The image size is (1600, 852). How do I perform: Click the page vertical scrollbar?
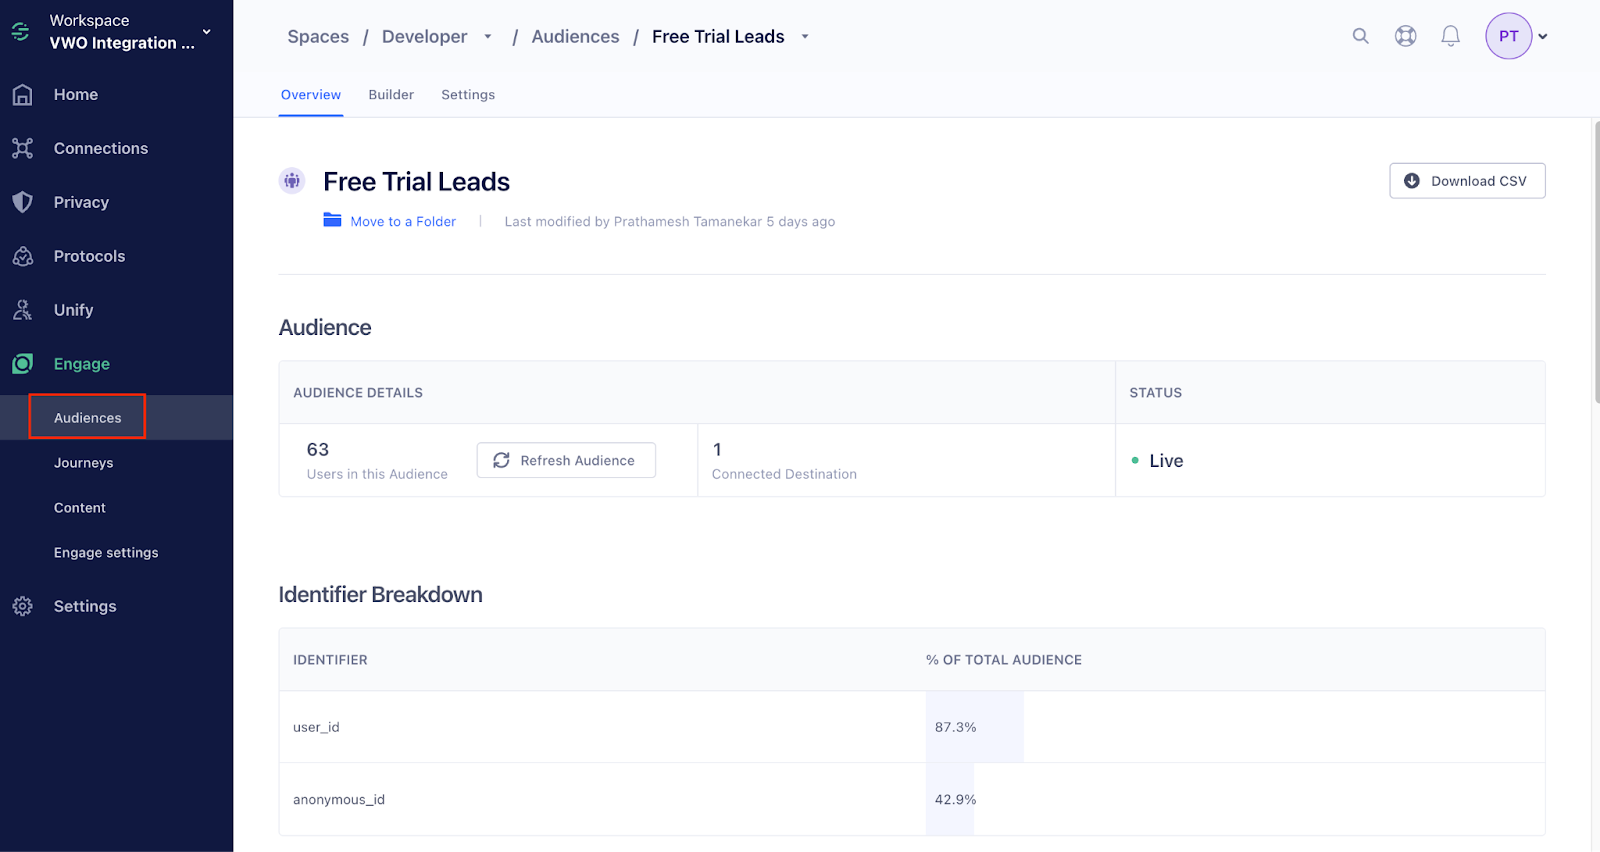(1596, 262)
